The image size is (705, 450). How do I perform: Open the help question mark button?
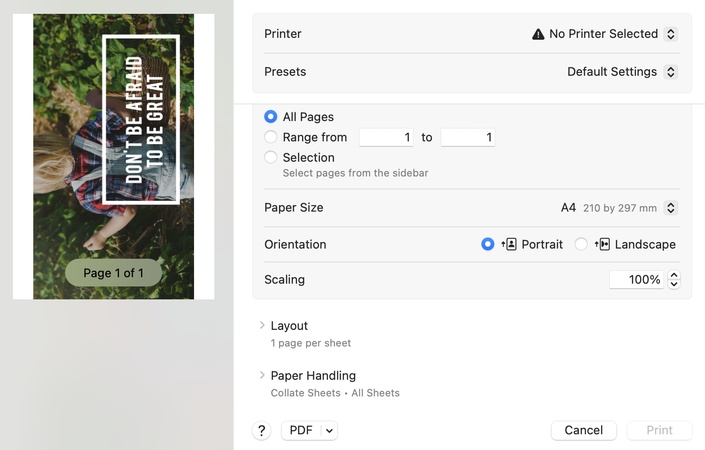262,430
